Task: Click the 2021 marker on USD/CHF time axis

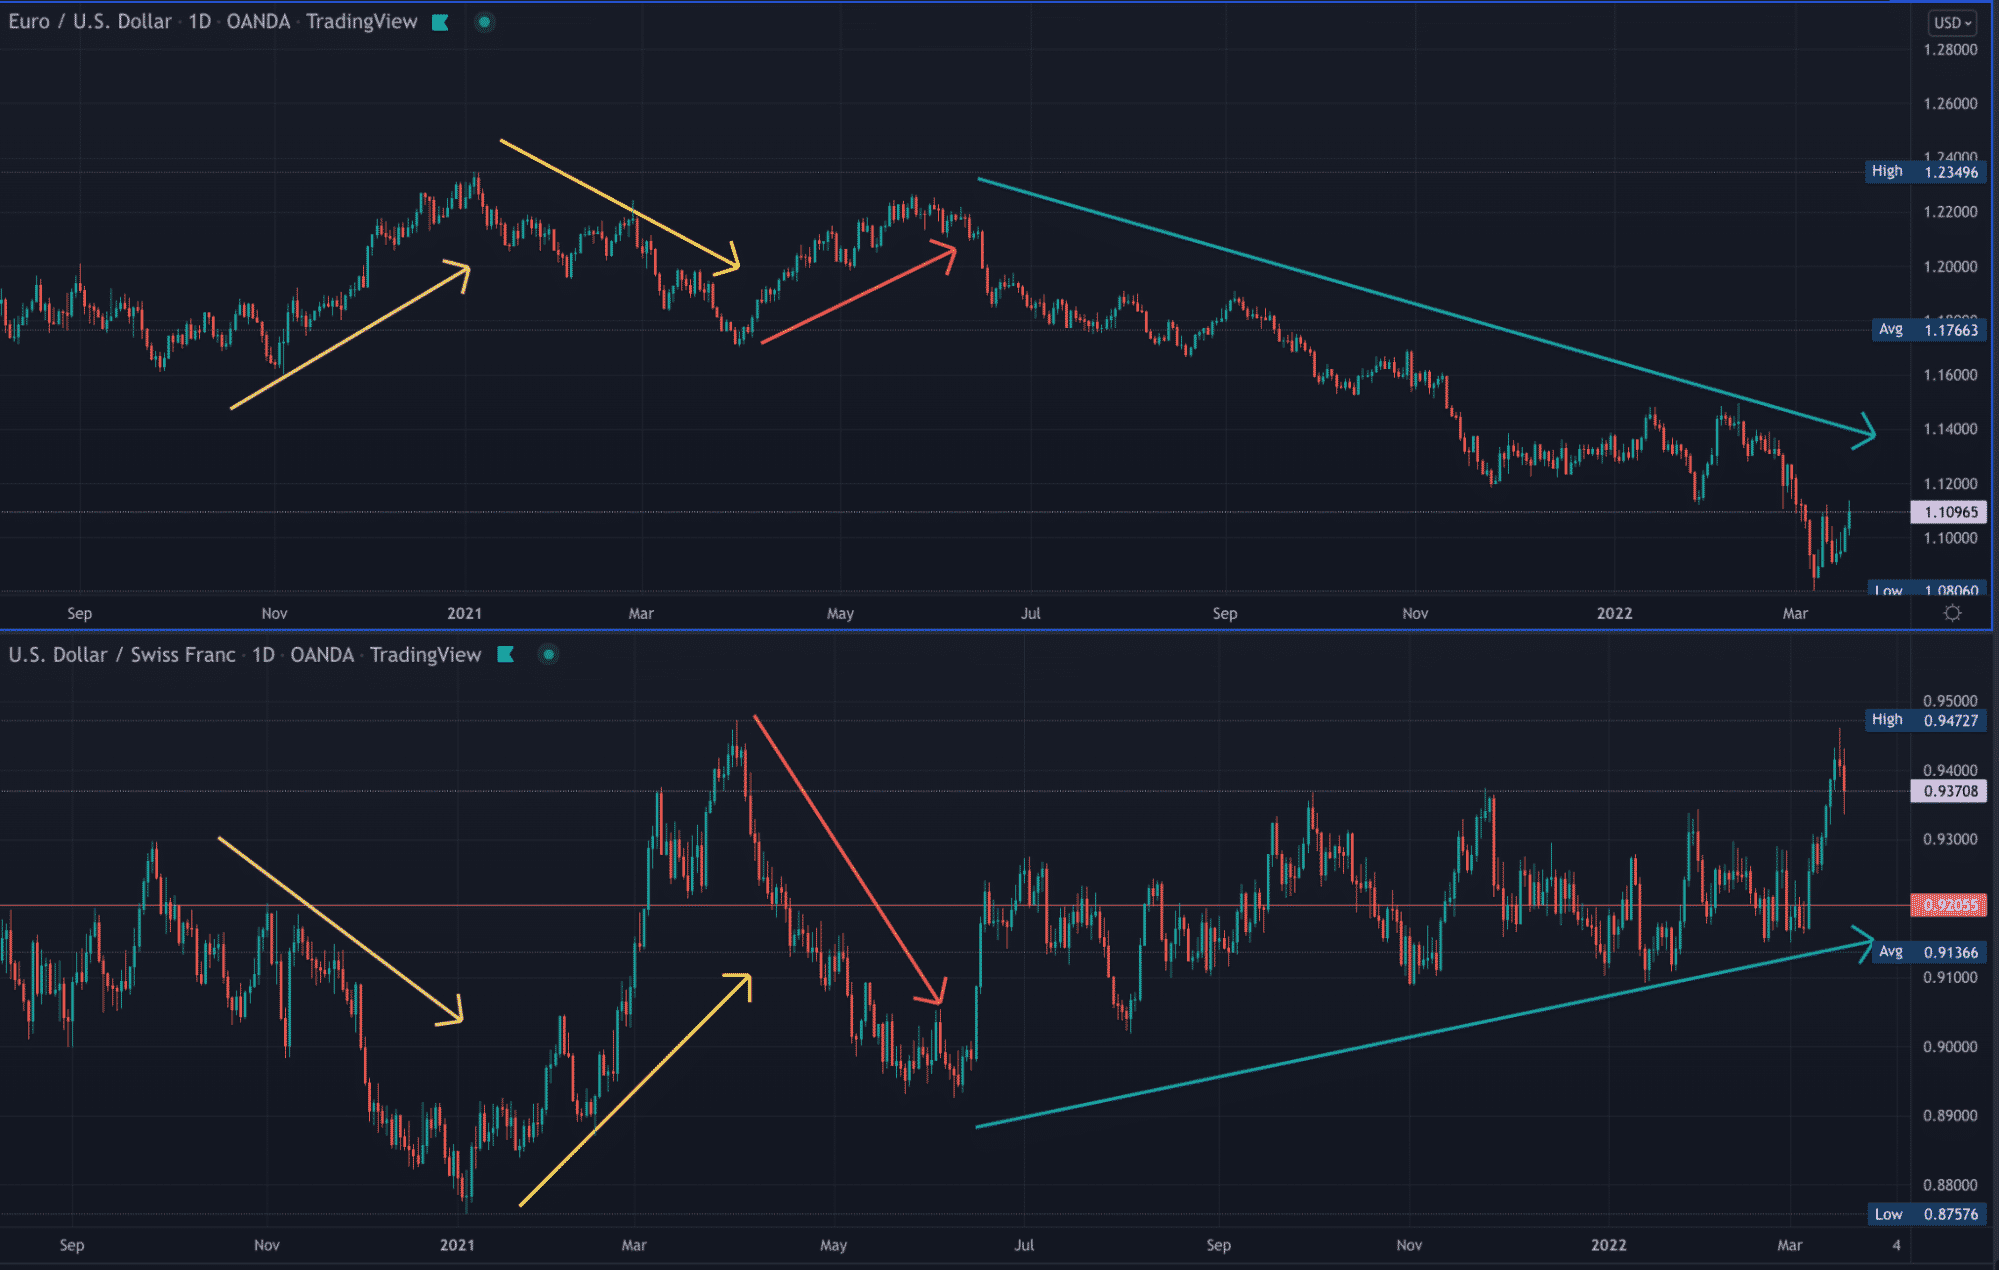Action: coord(457,1245)
